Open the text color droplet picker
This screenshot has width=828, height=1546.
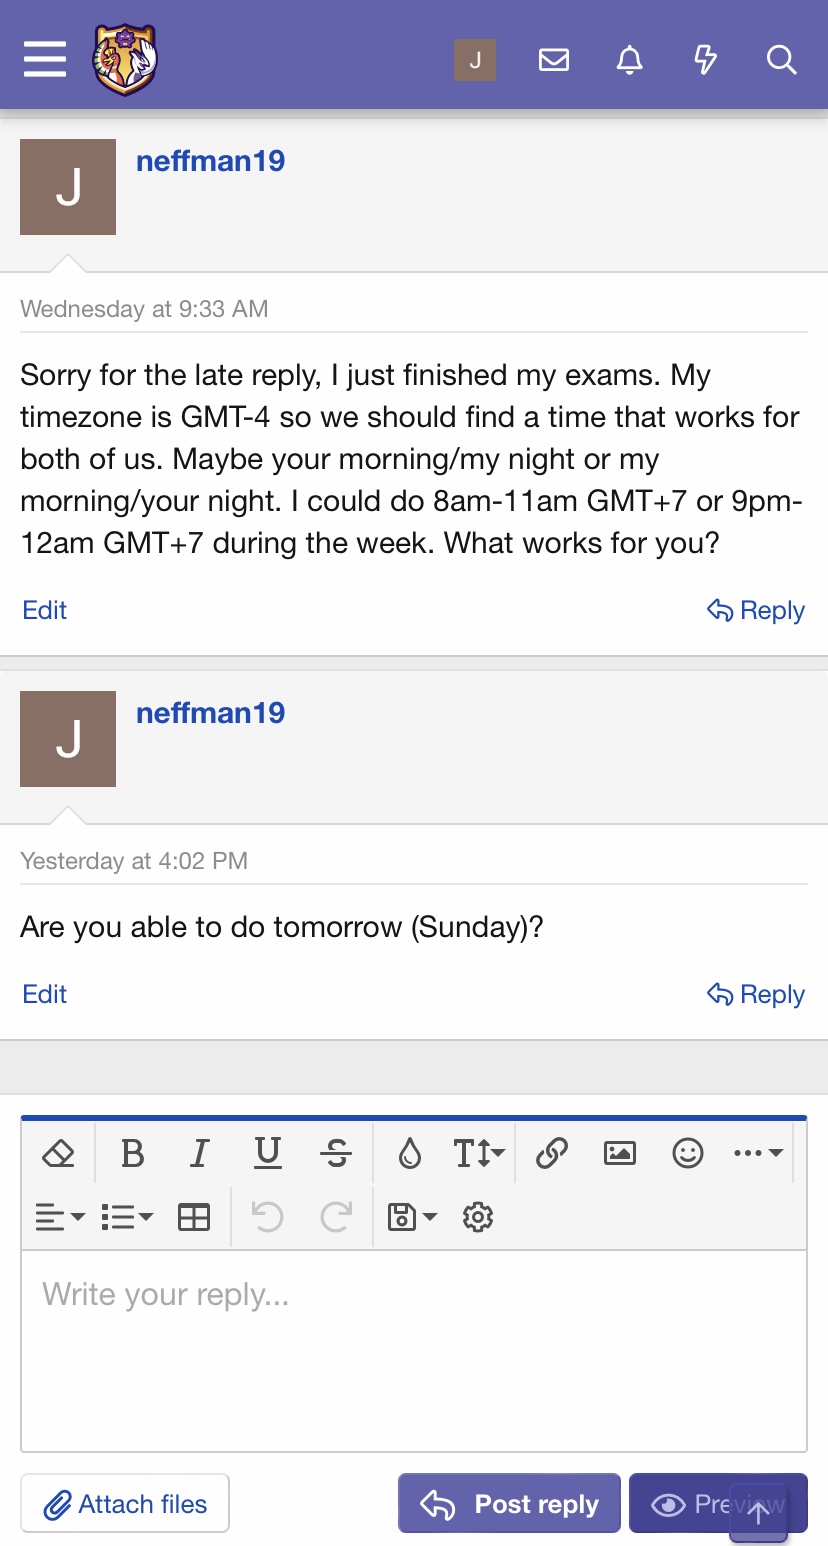(410, 1154)
